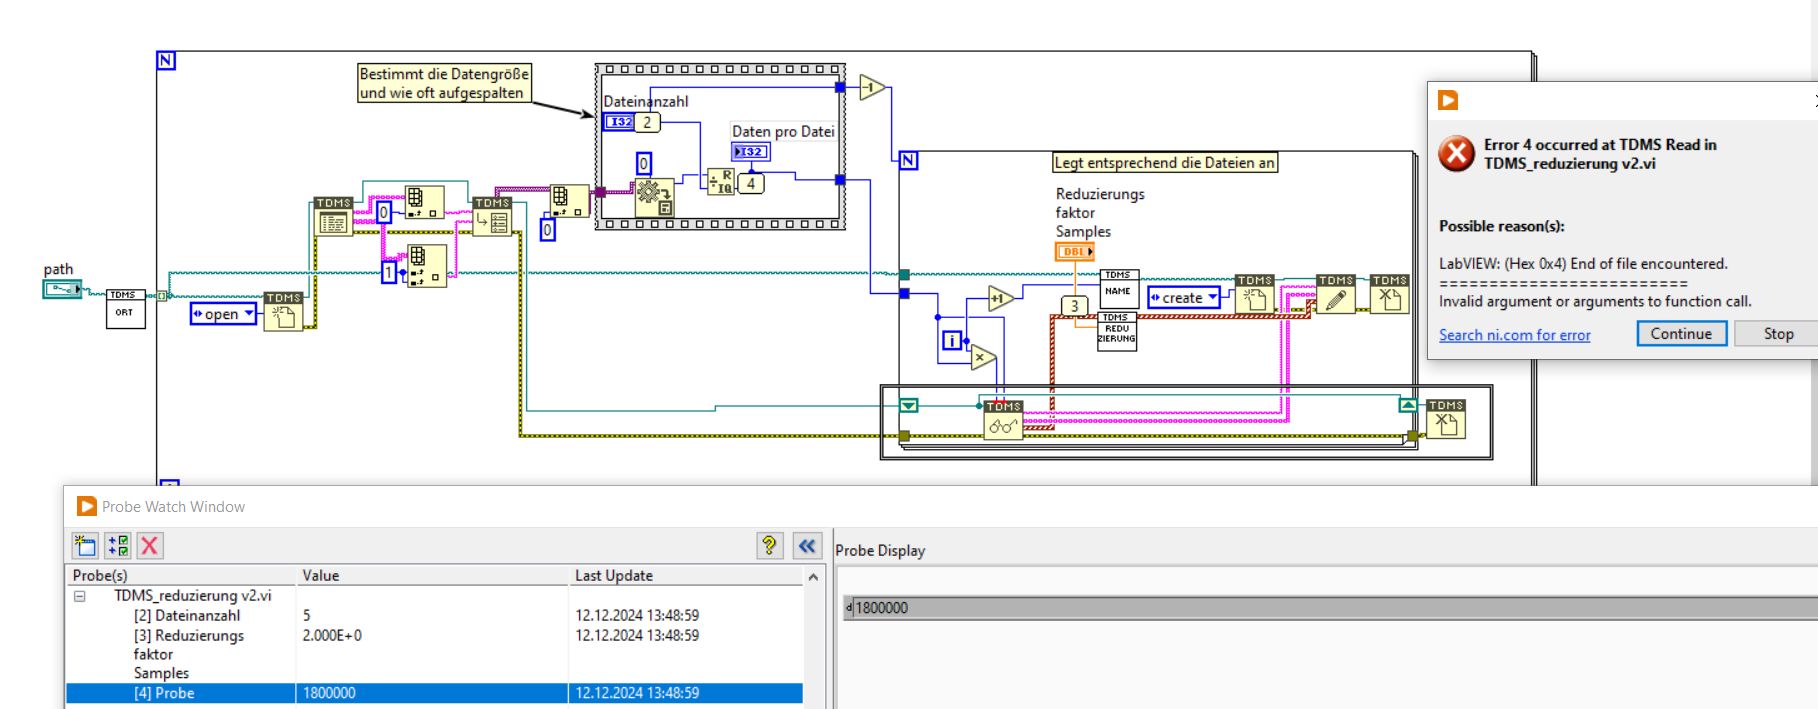The width and height of the screenshot is (1818, 709).
Task: Click the TDMS Read node with glasses
Action: [x=1003, y=421]
